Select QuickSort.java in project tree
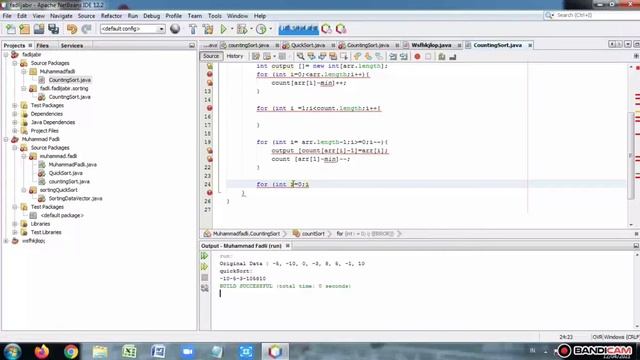The height and width of the screenshot is (360, 640). click(x=65, y=173)
